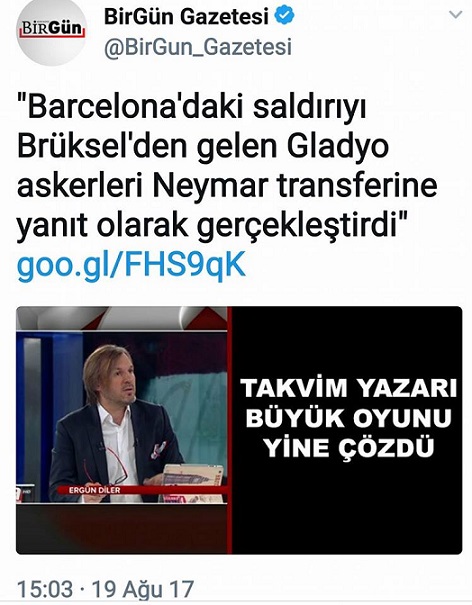Open the tweet options chevron menu
Viewport: 472px width, 605px height.
pos(455,15)
